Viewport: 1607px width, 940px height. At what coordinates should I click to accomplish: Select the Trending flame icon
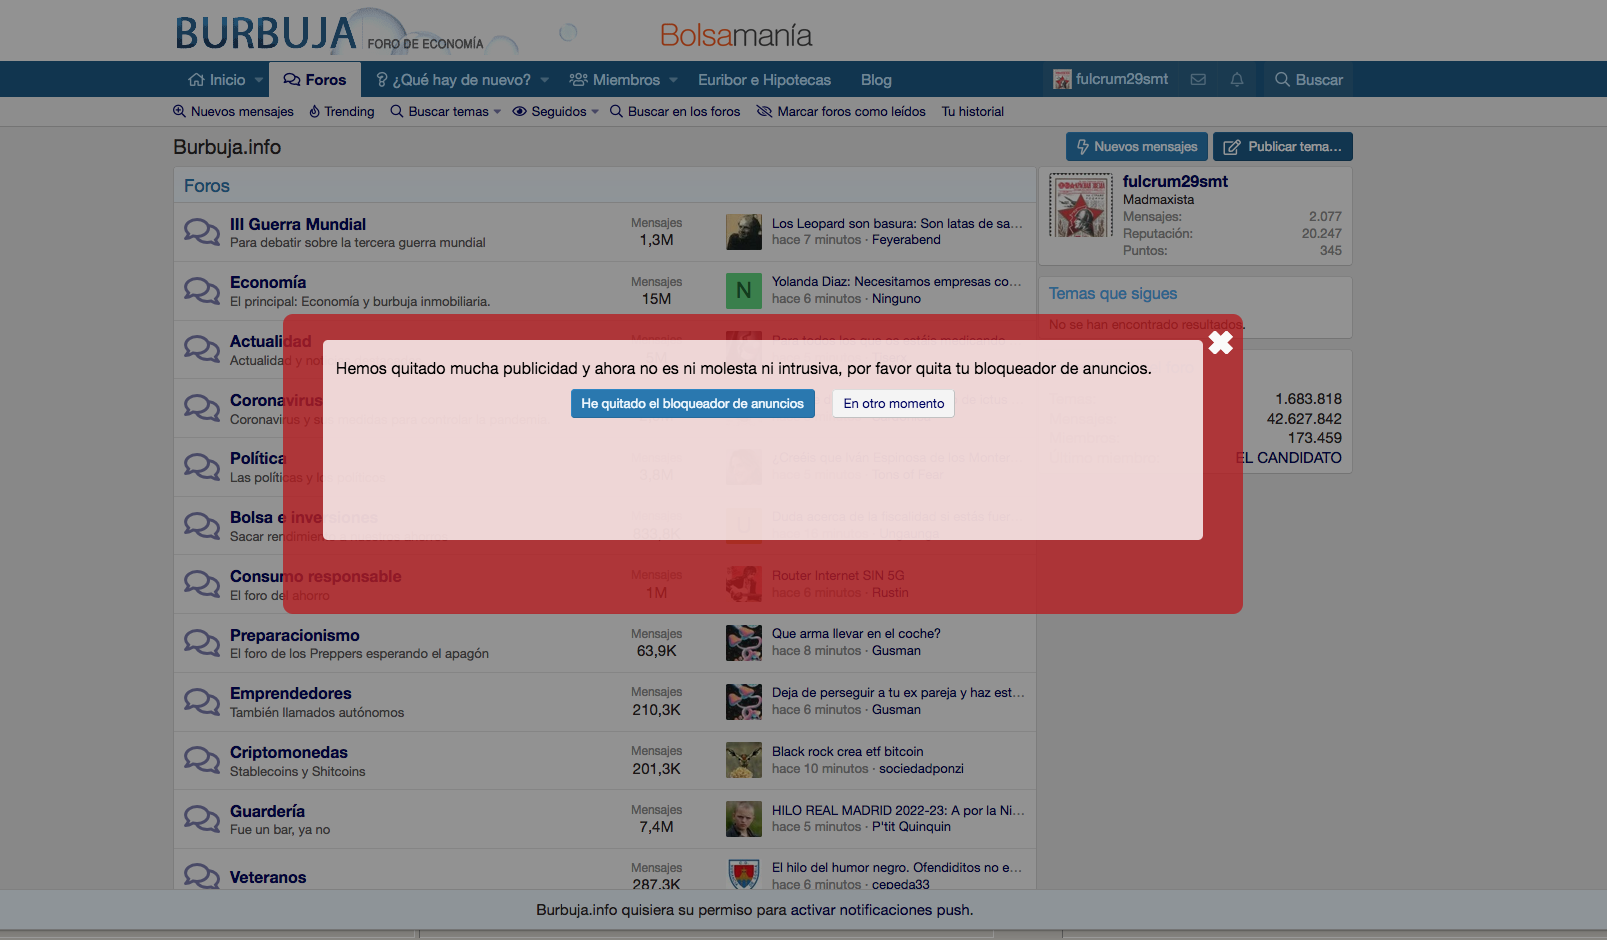pos(315,111)
